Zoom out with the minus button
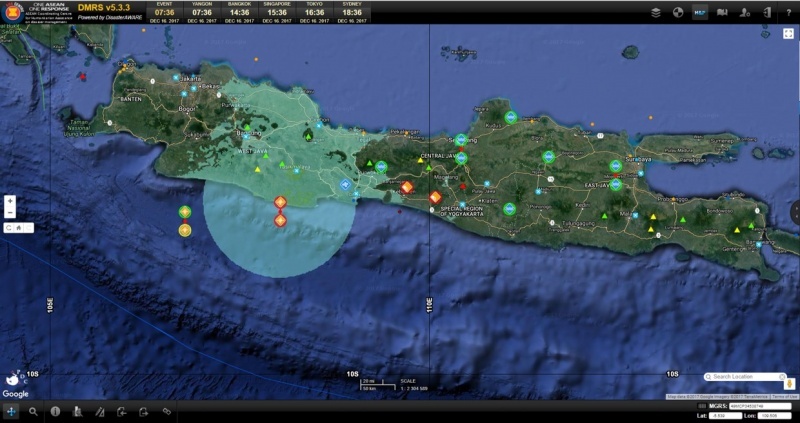The height and width of the screenshot is (423, 800). (x=10, y=212)
